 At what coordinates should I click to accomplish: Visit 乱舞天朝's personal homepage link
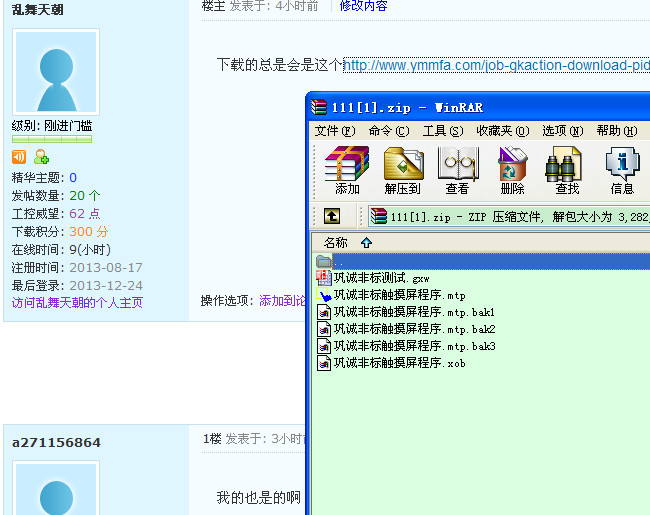(77, 303)
